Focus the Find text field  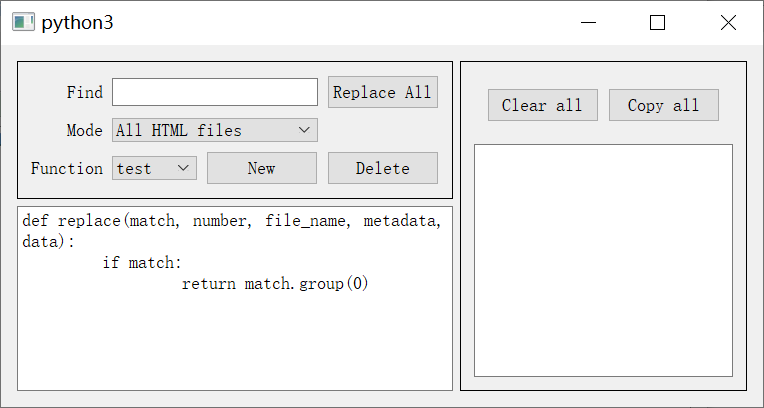point(214,92)
